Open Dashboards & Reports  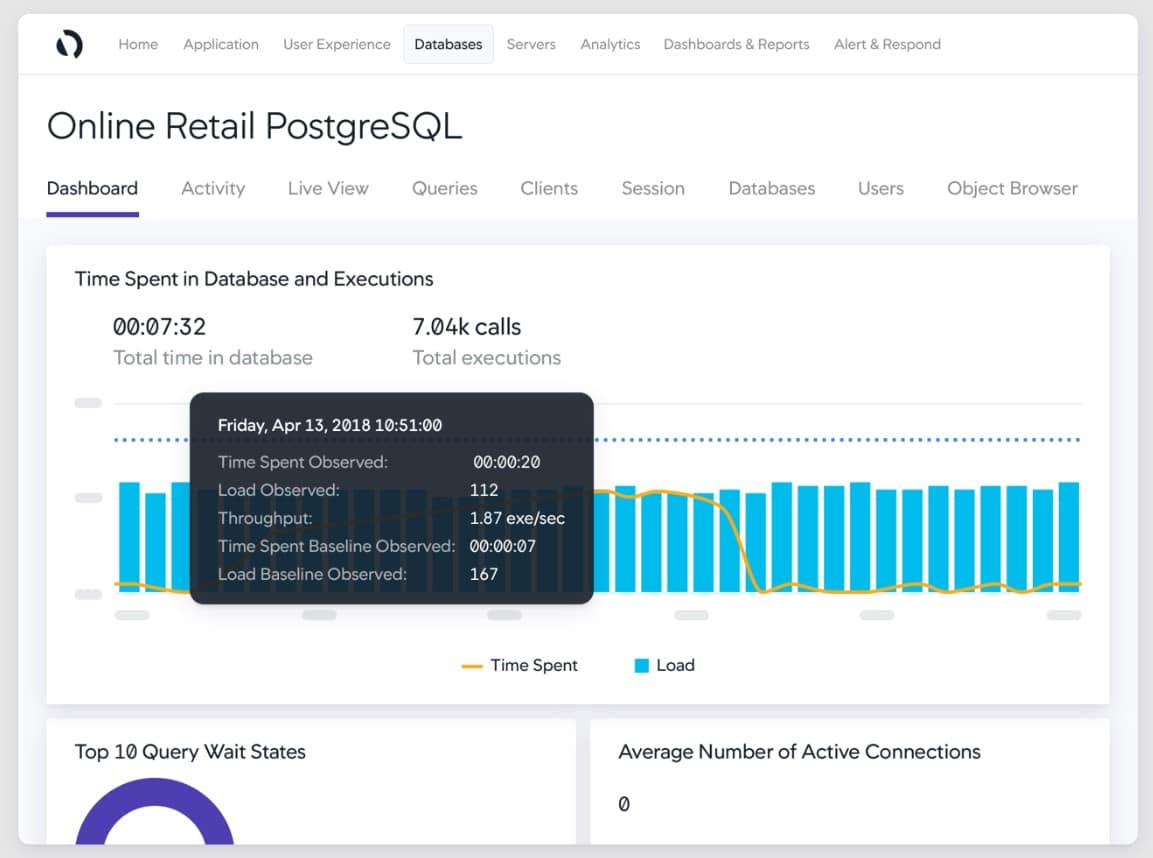pyautogui.click(x=736, y=44)
